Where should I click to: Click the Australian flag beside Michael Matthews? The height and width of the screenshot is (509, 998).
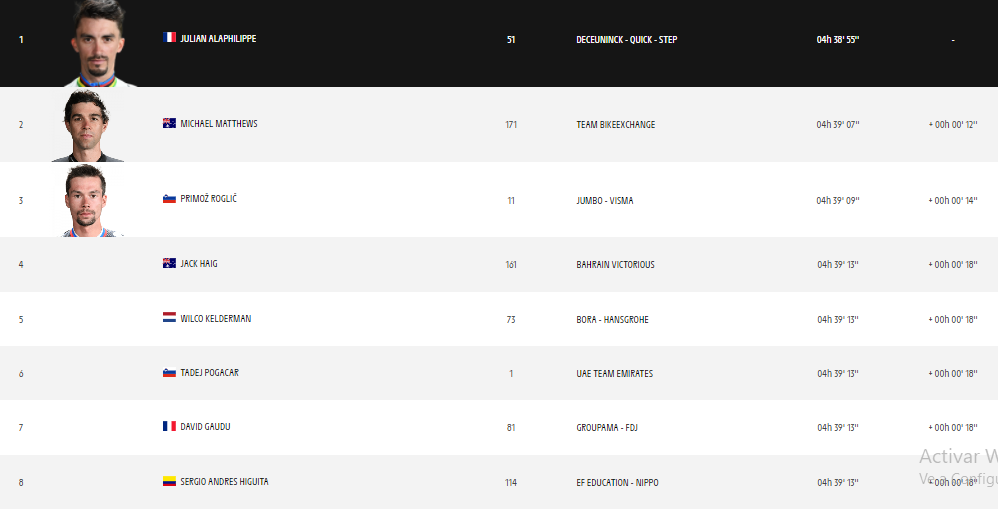tap(169, 123)
